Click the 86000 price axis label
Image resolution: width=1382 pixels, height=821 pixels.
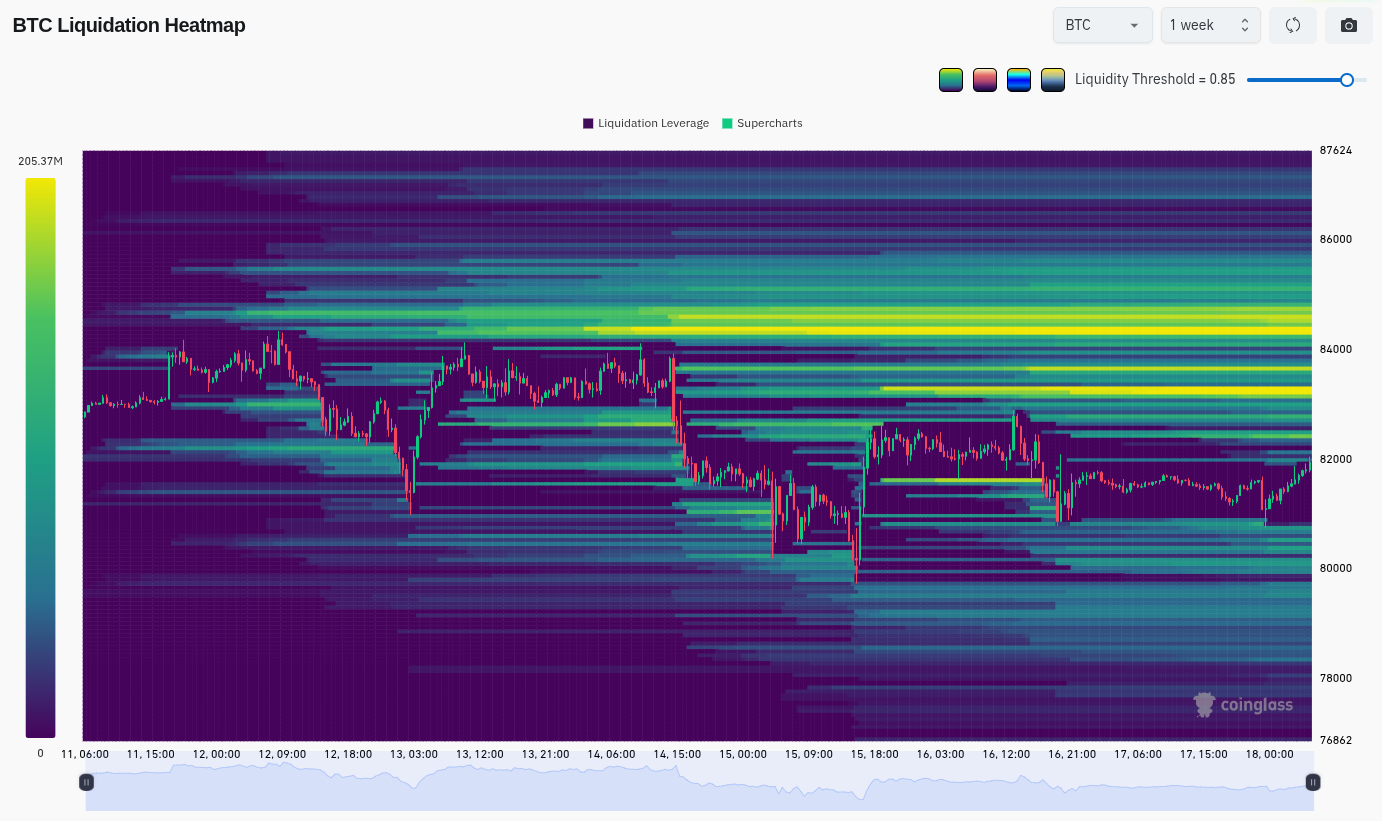point(1335,239)
